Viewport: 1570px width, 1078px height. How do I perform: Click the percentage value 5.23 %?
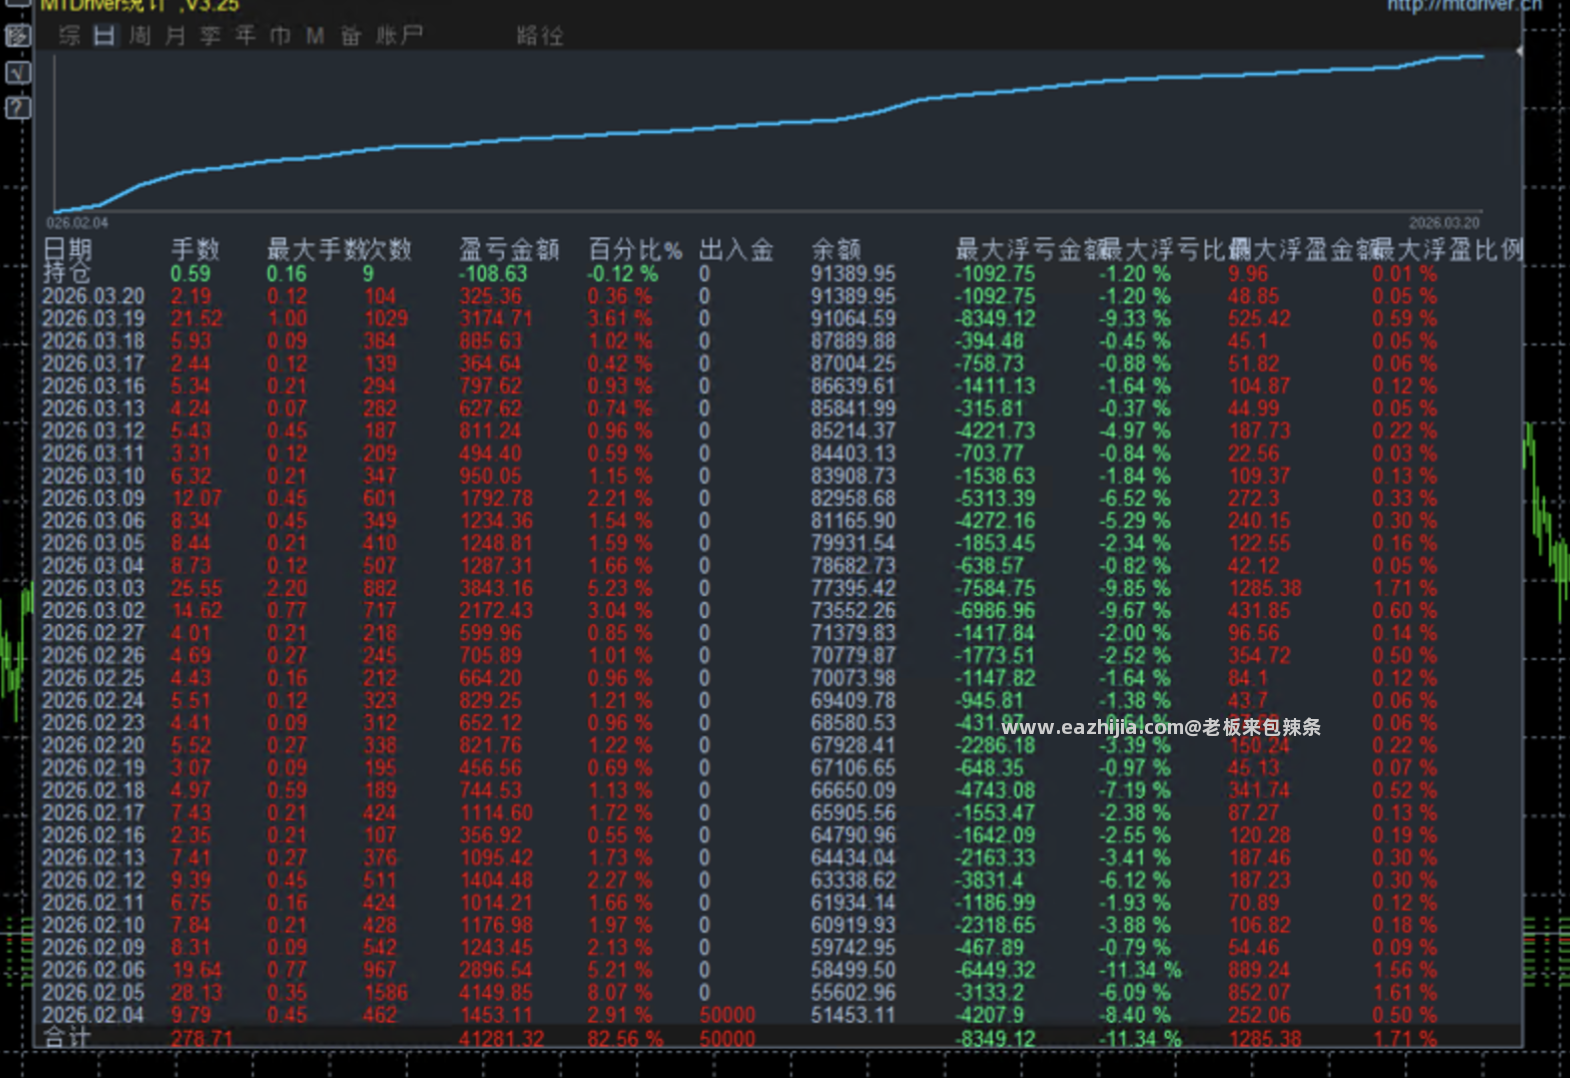coord(620,588)
